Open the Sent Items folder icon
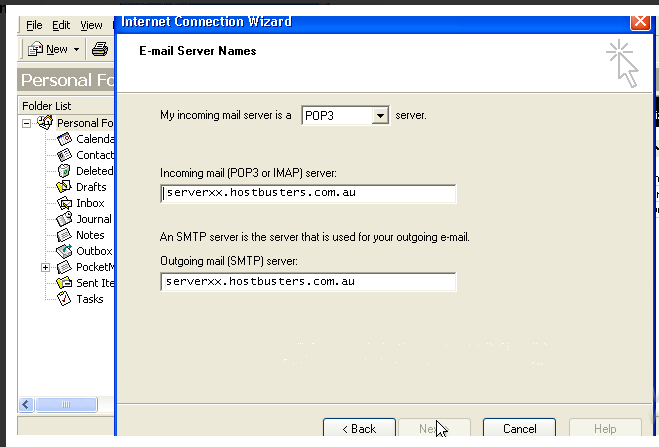The width and height of the screenshot is (659, 447). click(x=64, y=283)
